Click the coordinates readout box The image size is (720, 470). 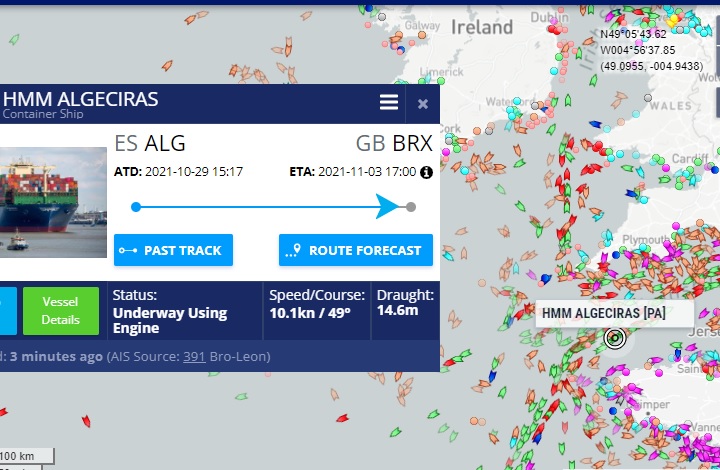point(652,49)
